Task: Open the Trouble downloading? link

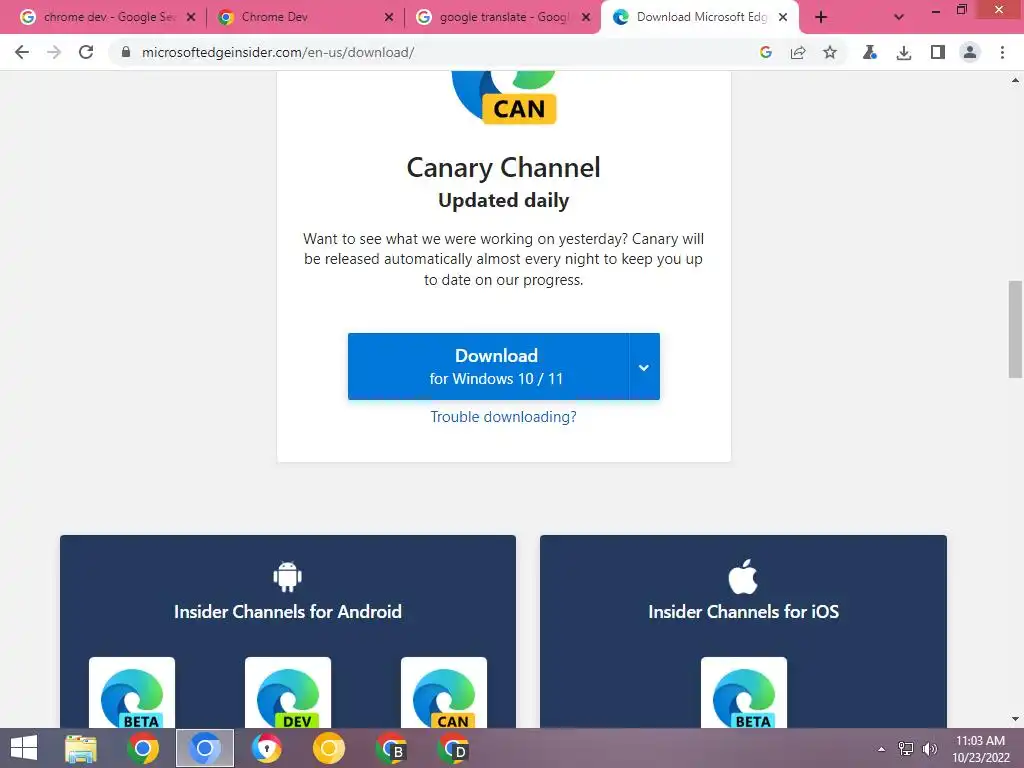Action: click(504, 417)
